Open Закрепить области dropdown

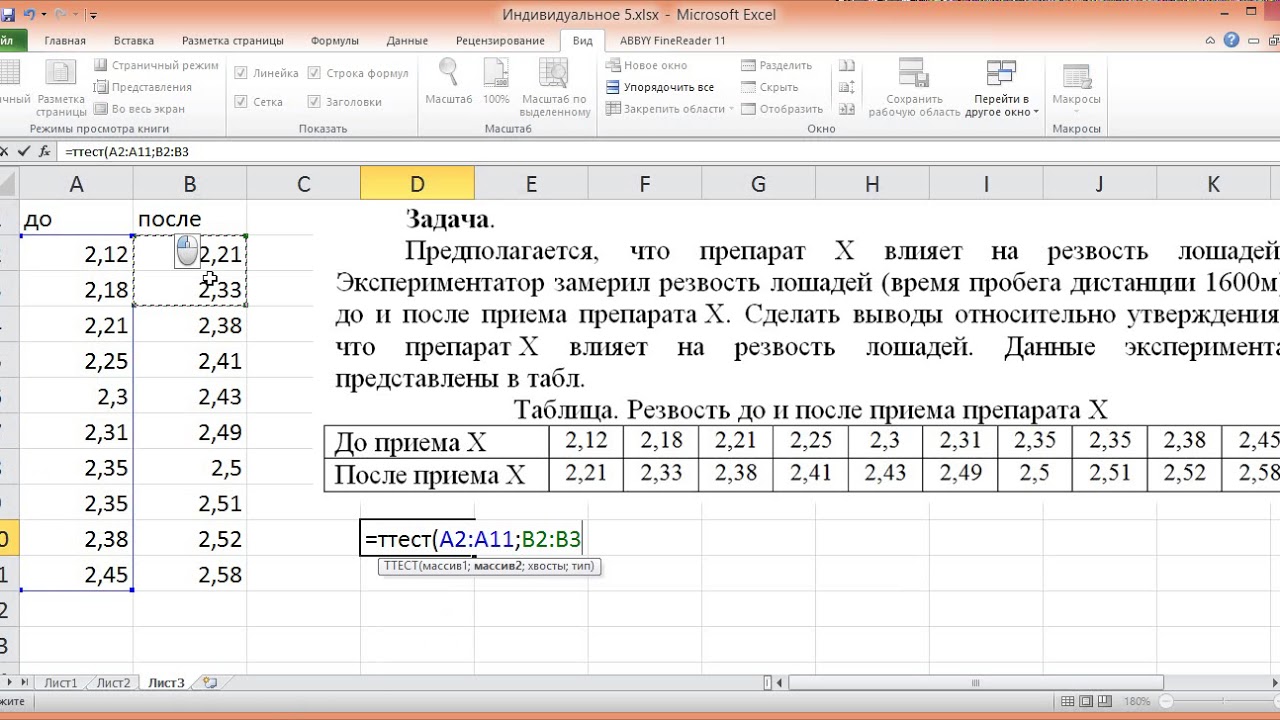669,109
